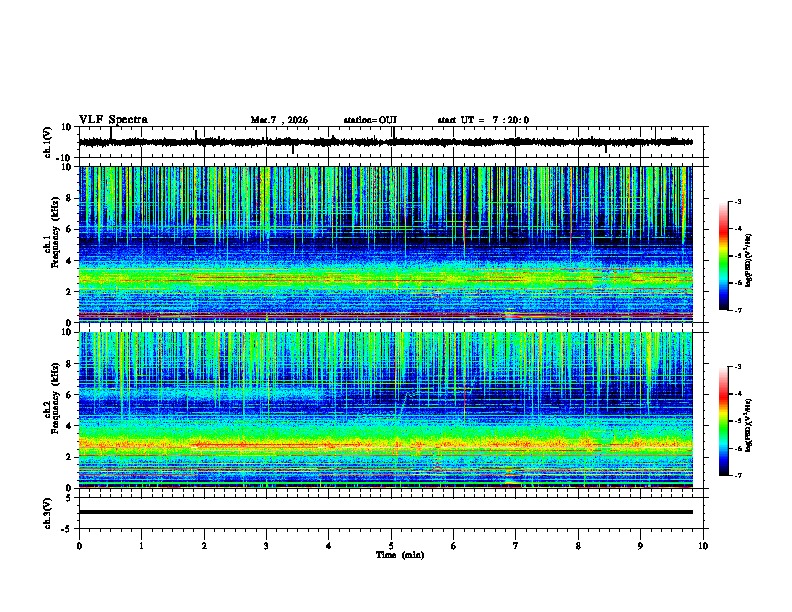Click time axis tick label "2"
The image size is (792, 612).
click(x=204, y=546)
